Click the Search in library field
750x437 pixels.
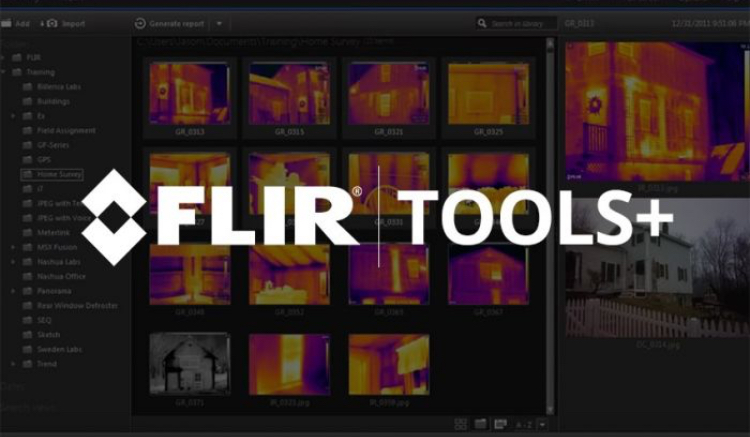tap(517, 23)
